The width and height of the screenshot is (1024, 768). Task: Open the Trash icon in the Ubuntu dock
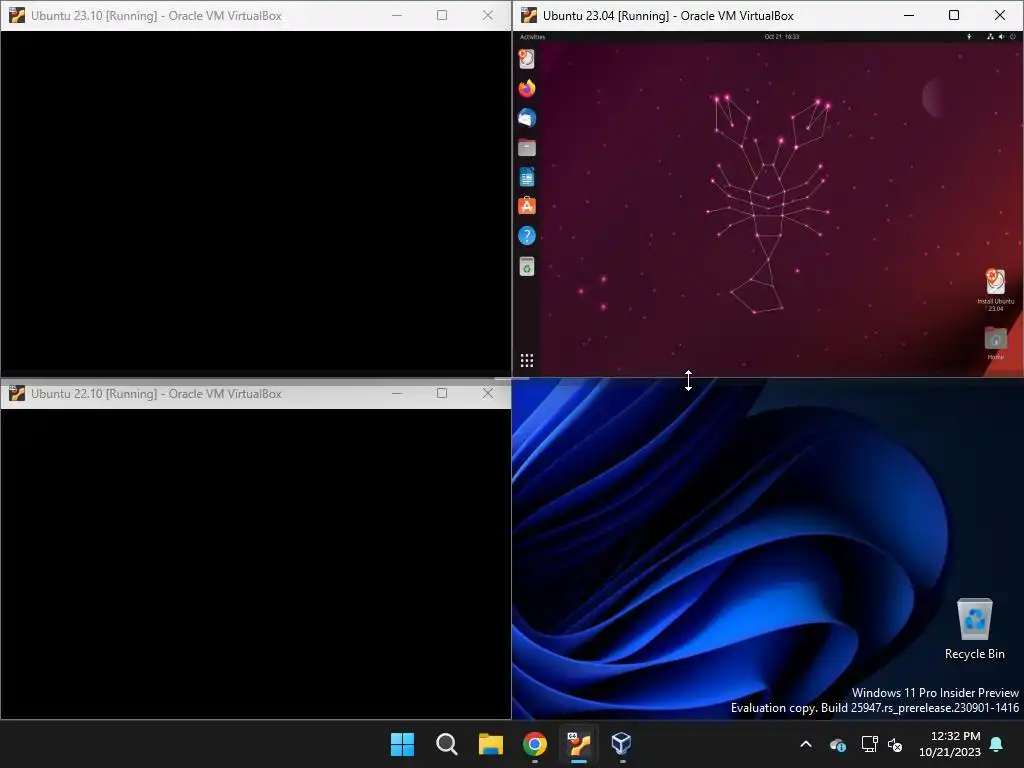(x=526, y=266)
